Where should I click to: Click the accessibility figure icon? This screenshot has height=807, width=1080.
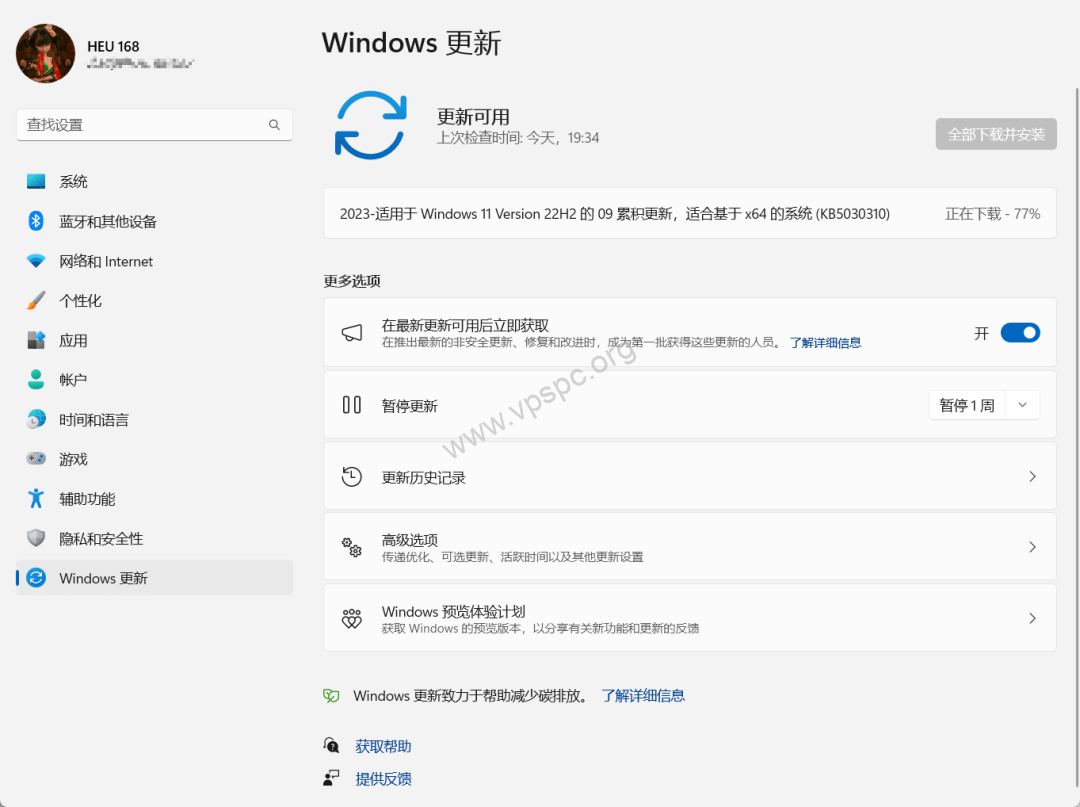36,499
